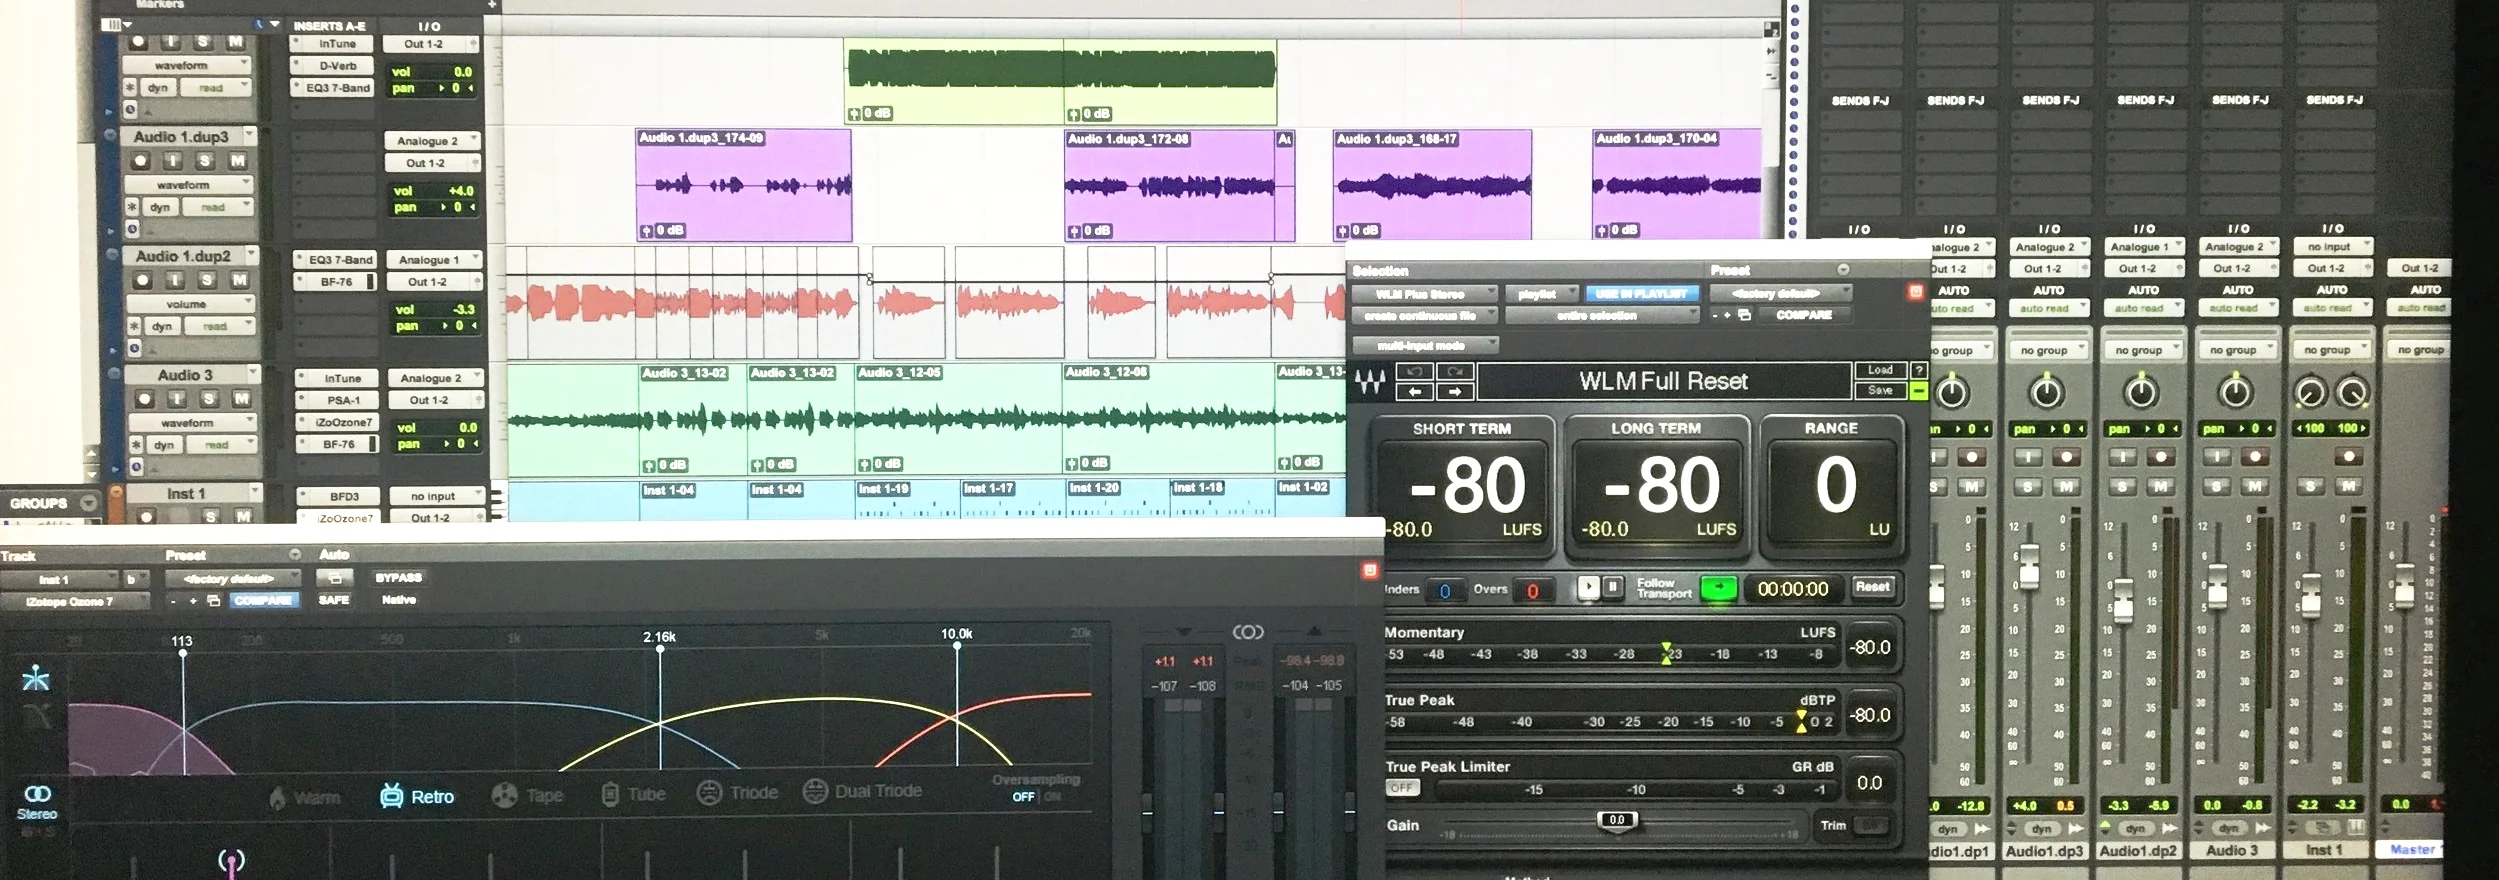Open Audio 1.dup2 track view selector showing volume
This screenshot has width=2499, height=880.
coord(190,304)
